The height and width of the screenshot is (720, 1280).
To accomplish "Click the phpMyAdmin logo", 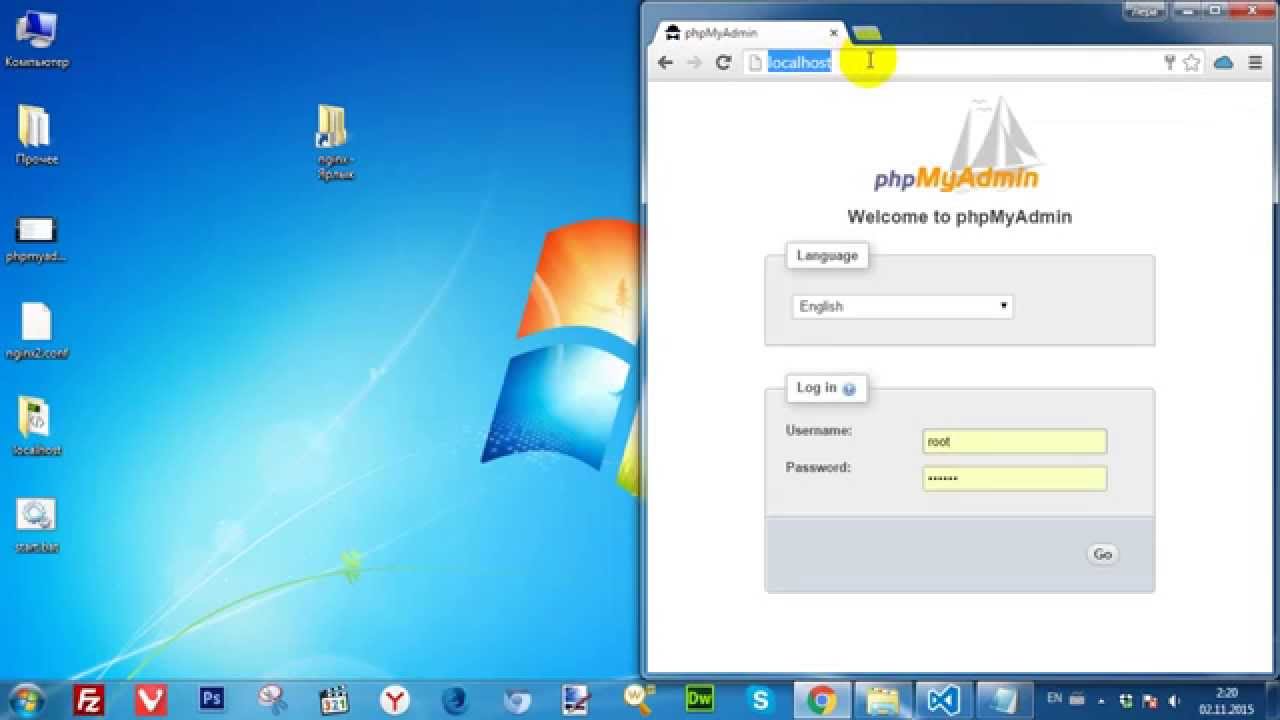I will point(958,145).
